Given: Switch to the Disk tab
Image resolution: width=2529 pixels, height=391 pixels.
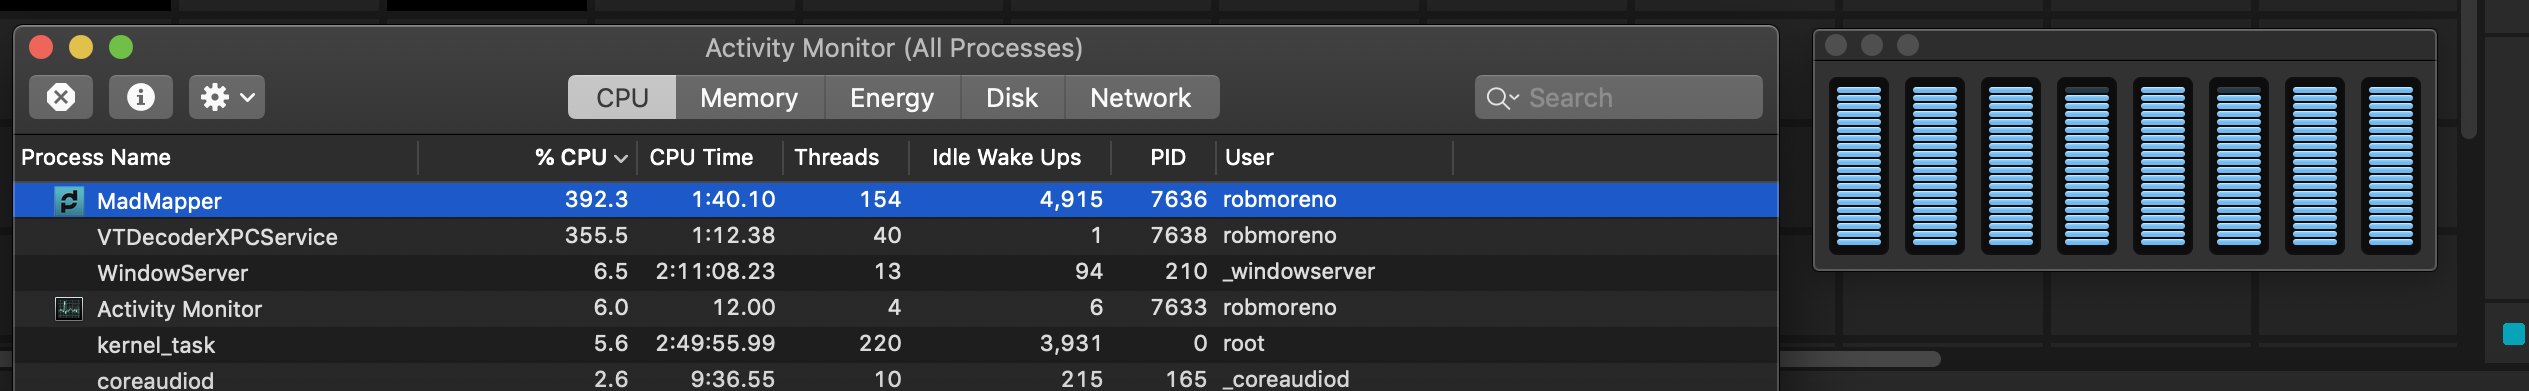Looking at the screenshot, I should pos(1012,97).
